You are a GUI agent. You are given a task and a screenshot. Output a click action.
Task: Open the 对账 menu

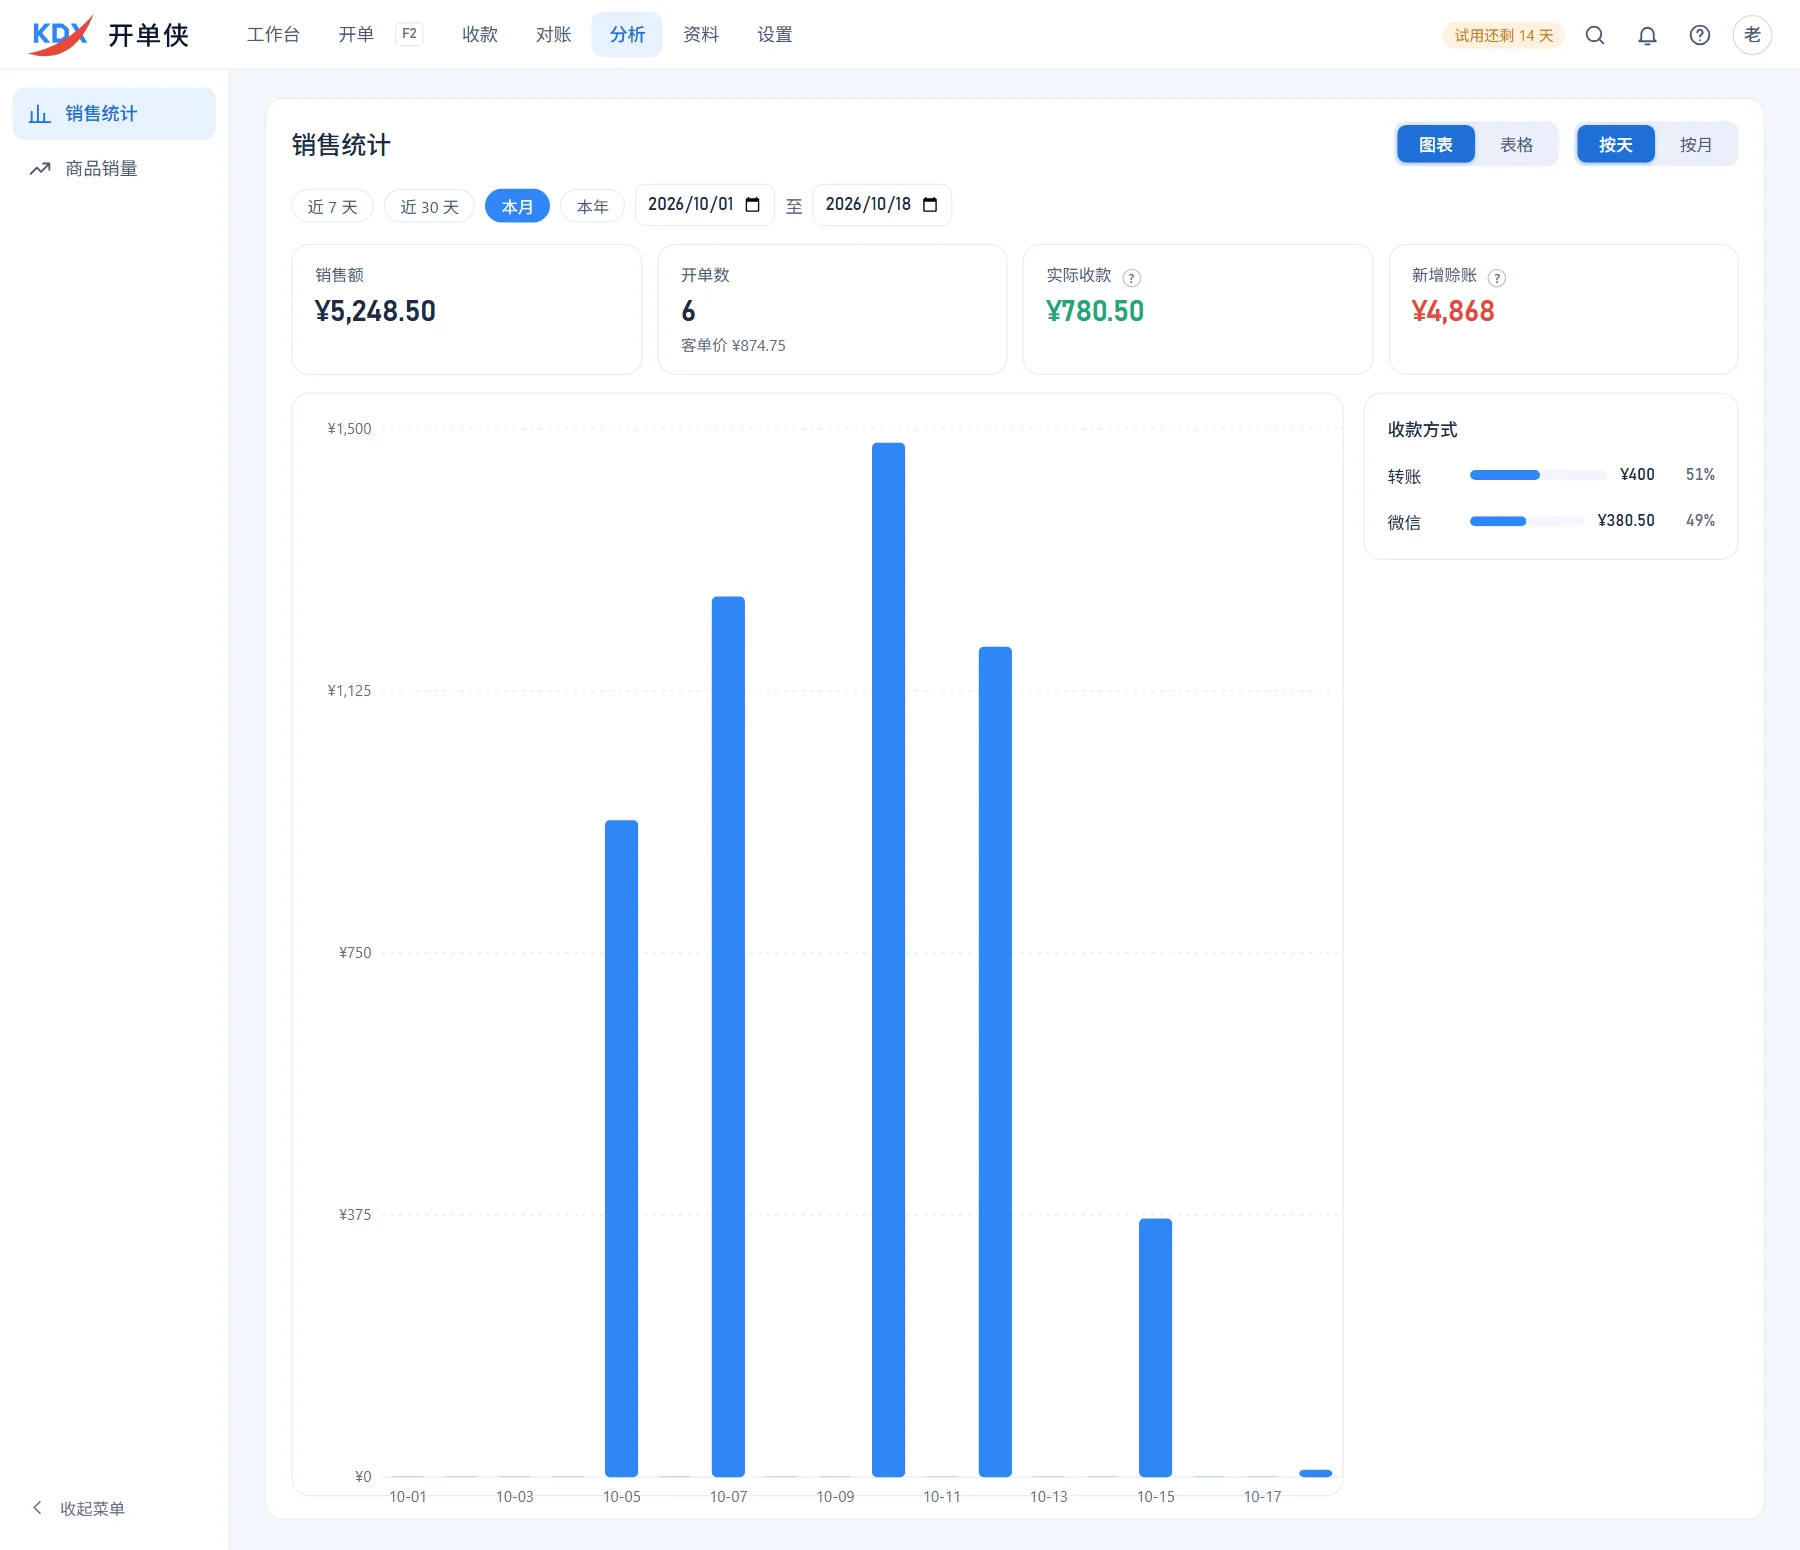[x=553, y=35]
